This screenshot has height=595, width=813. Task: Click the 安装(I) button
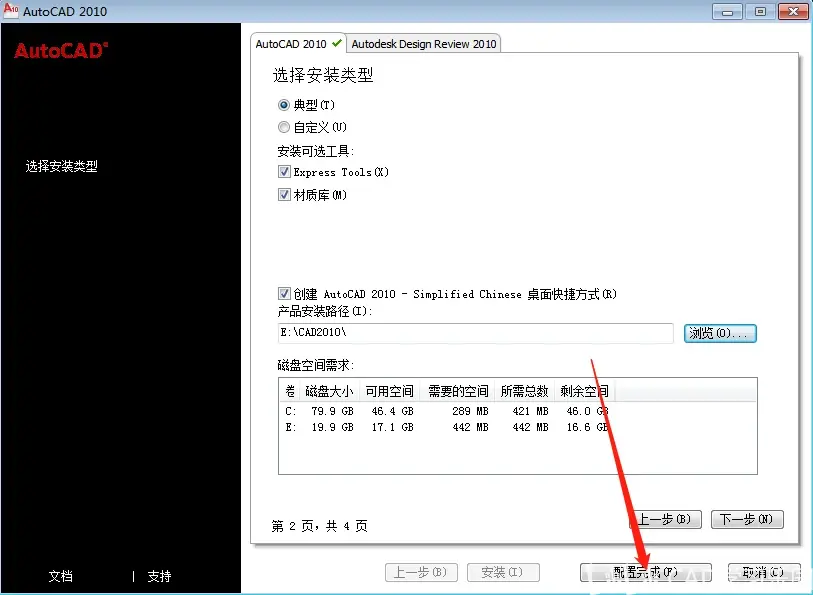[503, 572]
